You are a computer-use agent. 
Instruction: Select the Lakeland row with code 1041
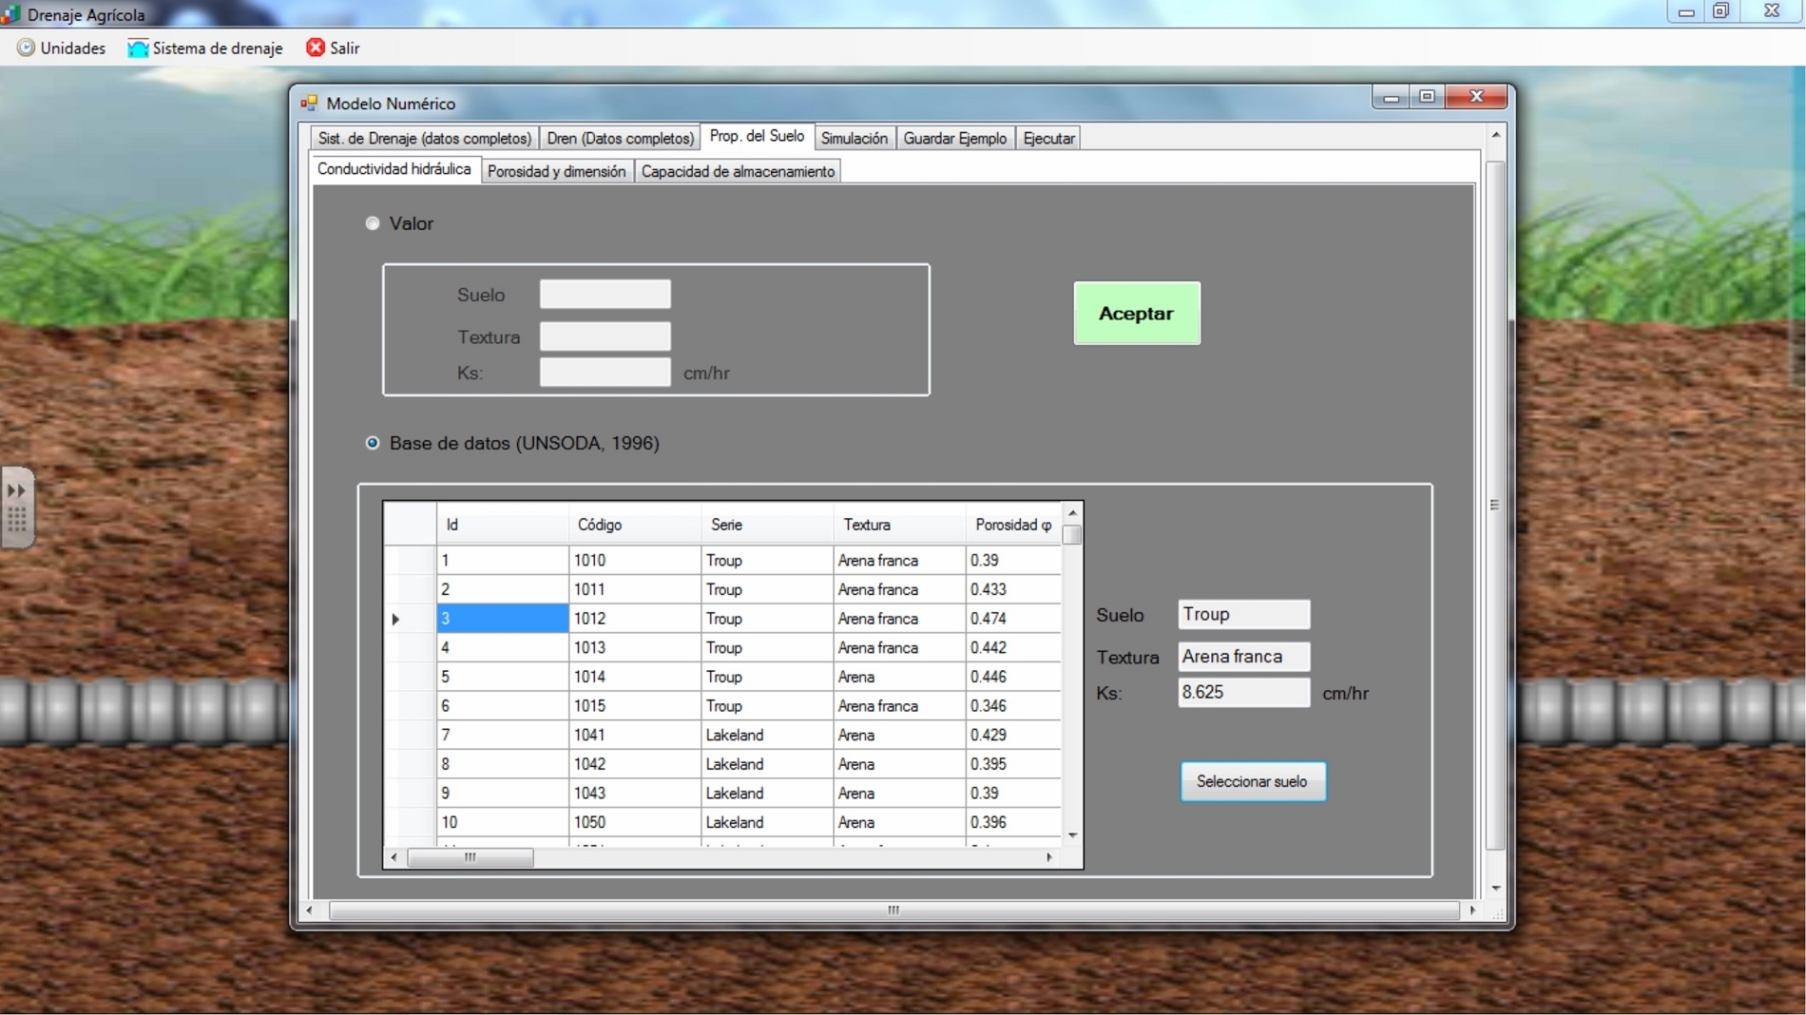(734, 735)
